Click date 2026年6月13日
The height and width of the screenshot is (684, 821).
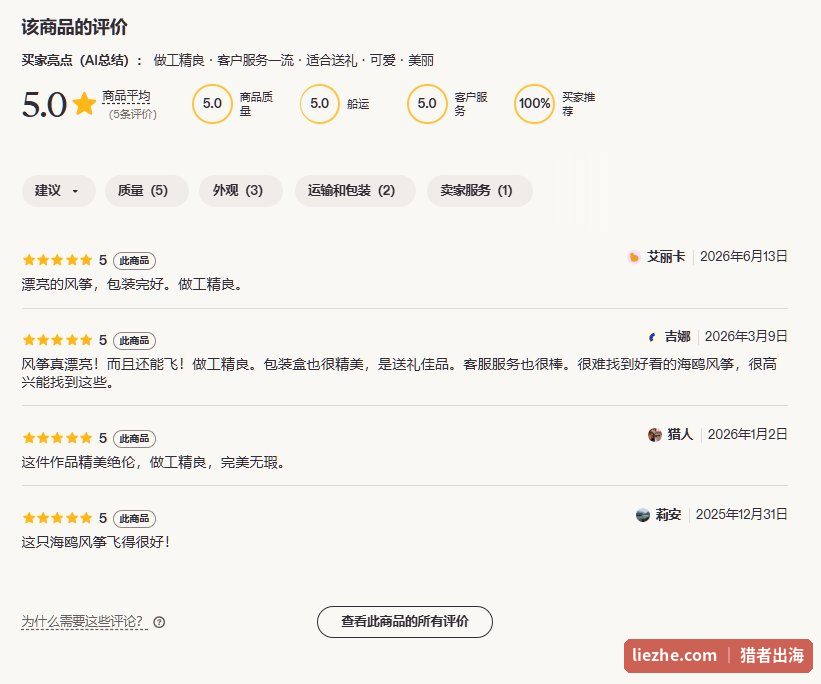(x=744, y=256)
